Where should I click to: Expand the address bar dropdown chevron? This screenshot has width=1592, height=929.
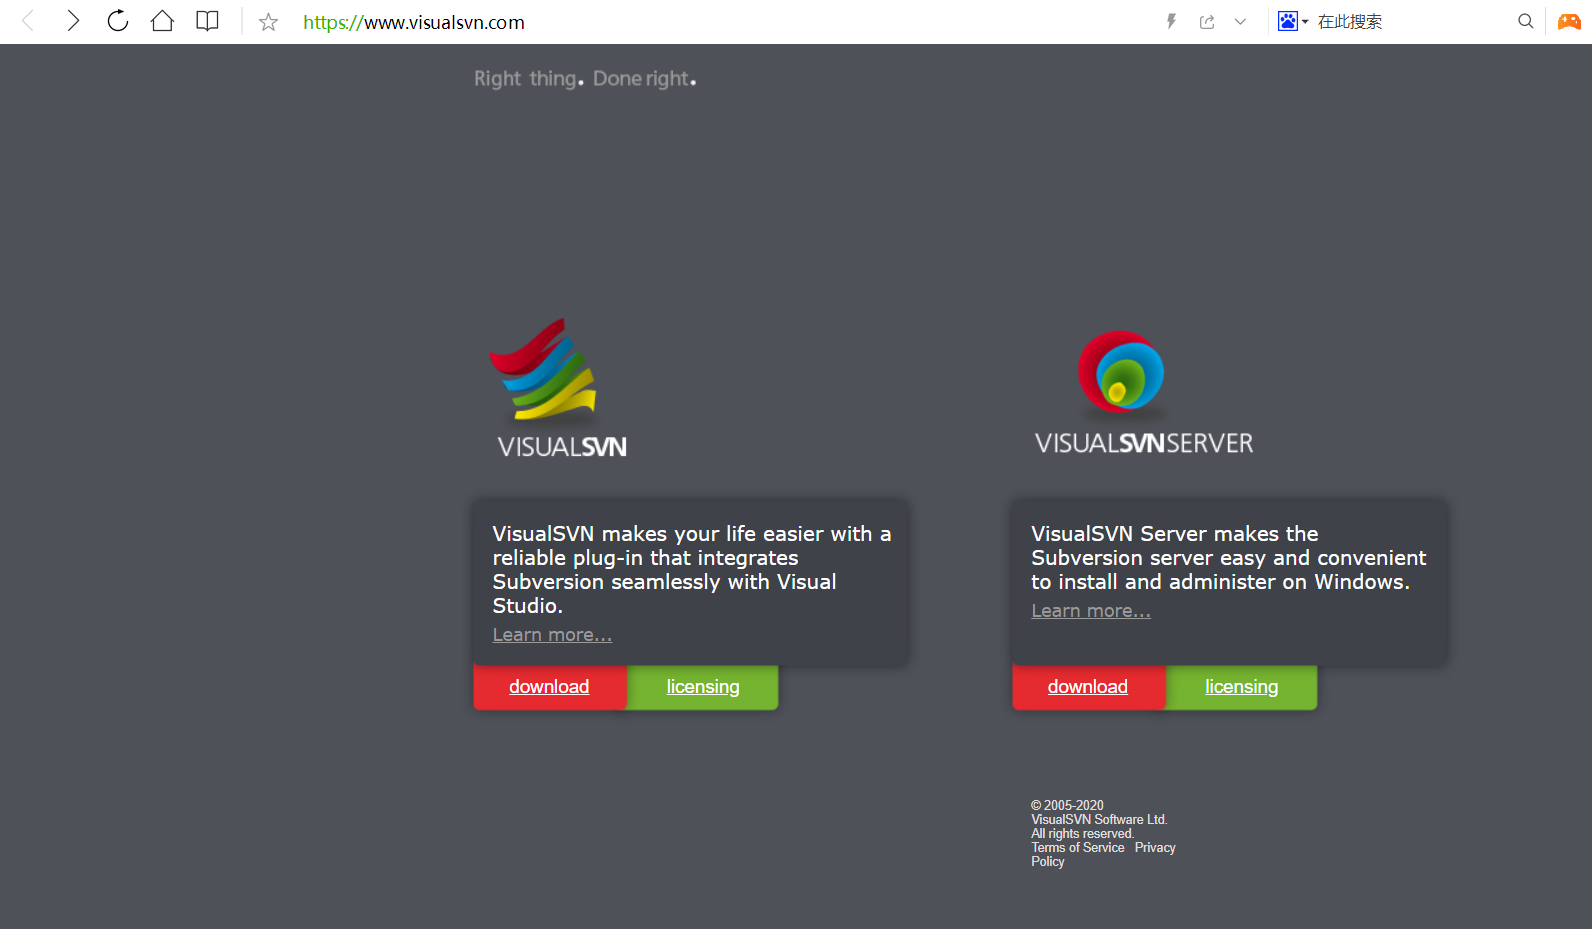(x=1240, y=22)
